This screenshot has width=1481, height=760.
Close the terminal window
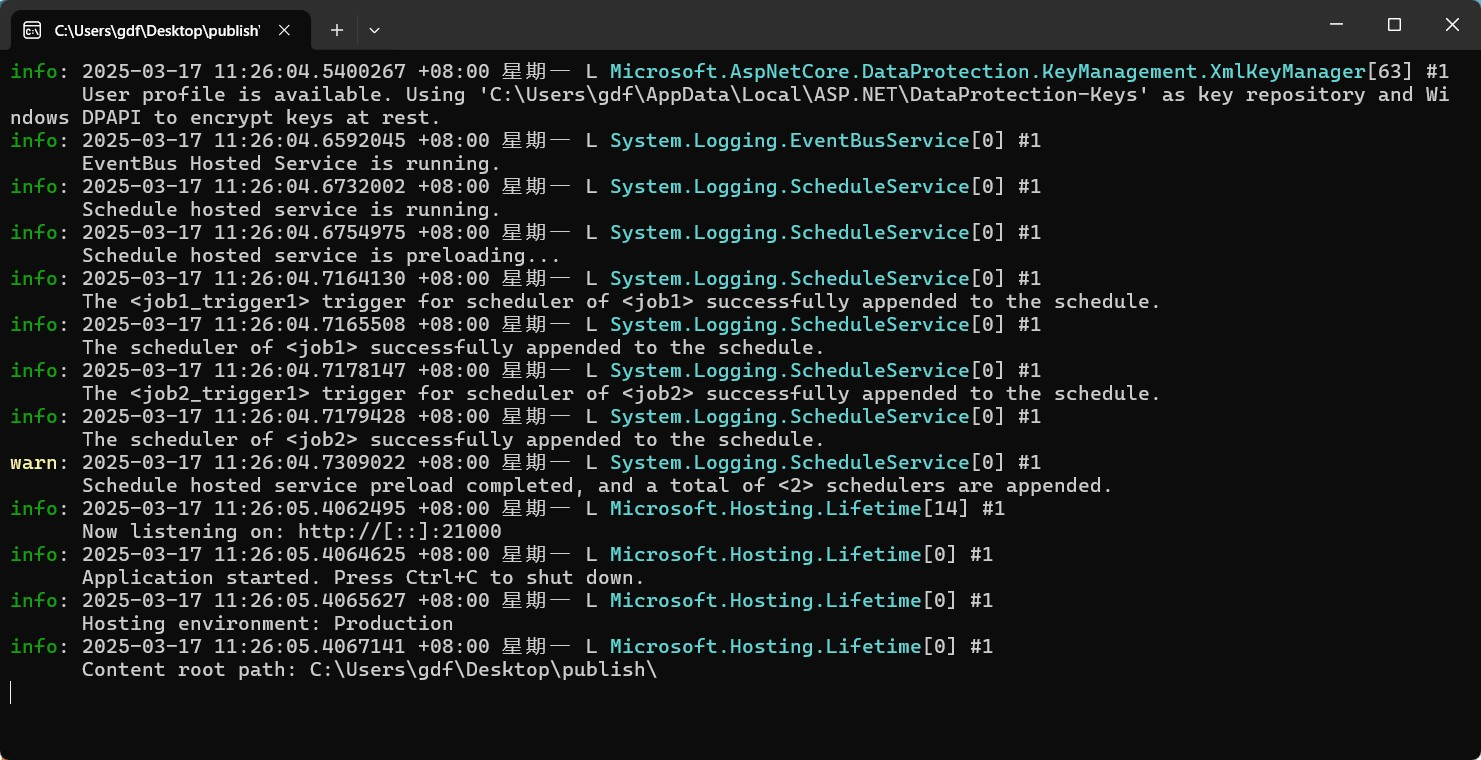coord(1452,24)
